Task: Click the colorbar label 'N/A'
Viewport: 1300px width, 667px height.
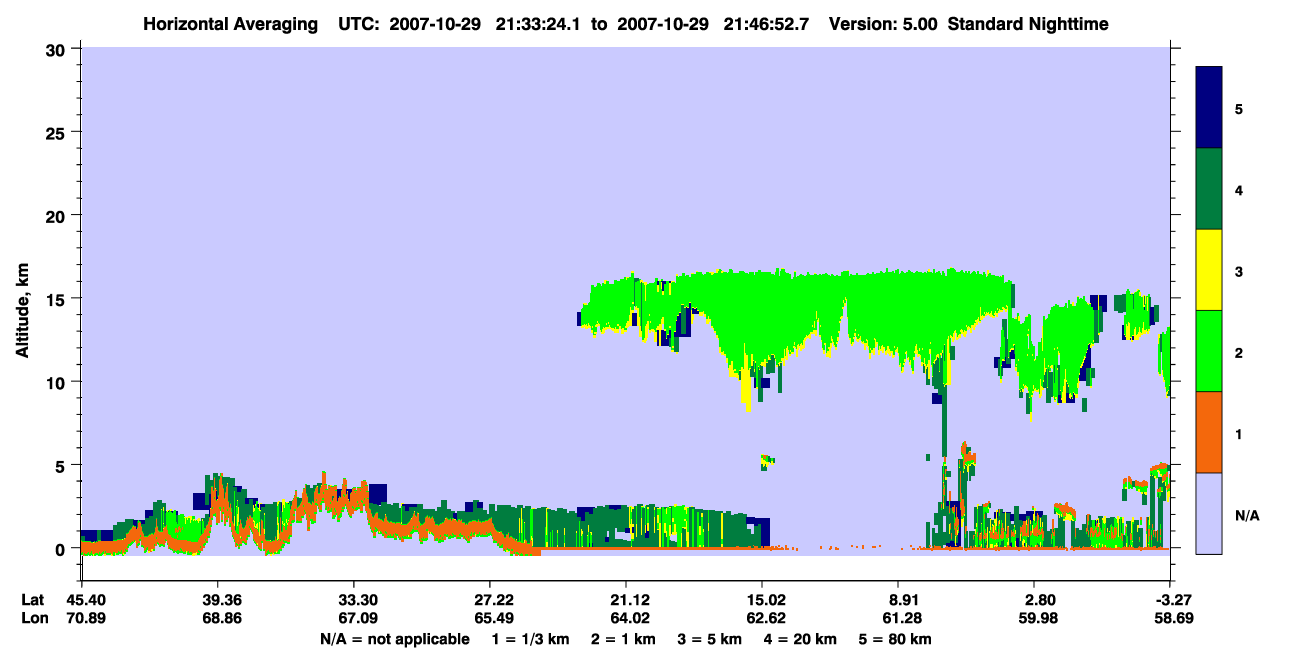Action: click(x=1247, y=515)
